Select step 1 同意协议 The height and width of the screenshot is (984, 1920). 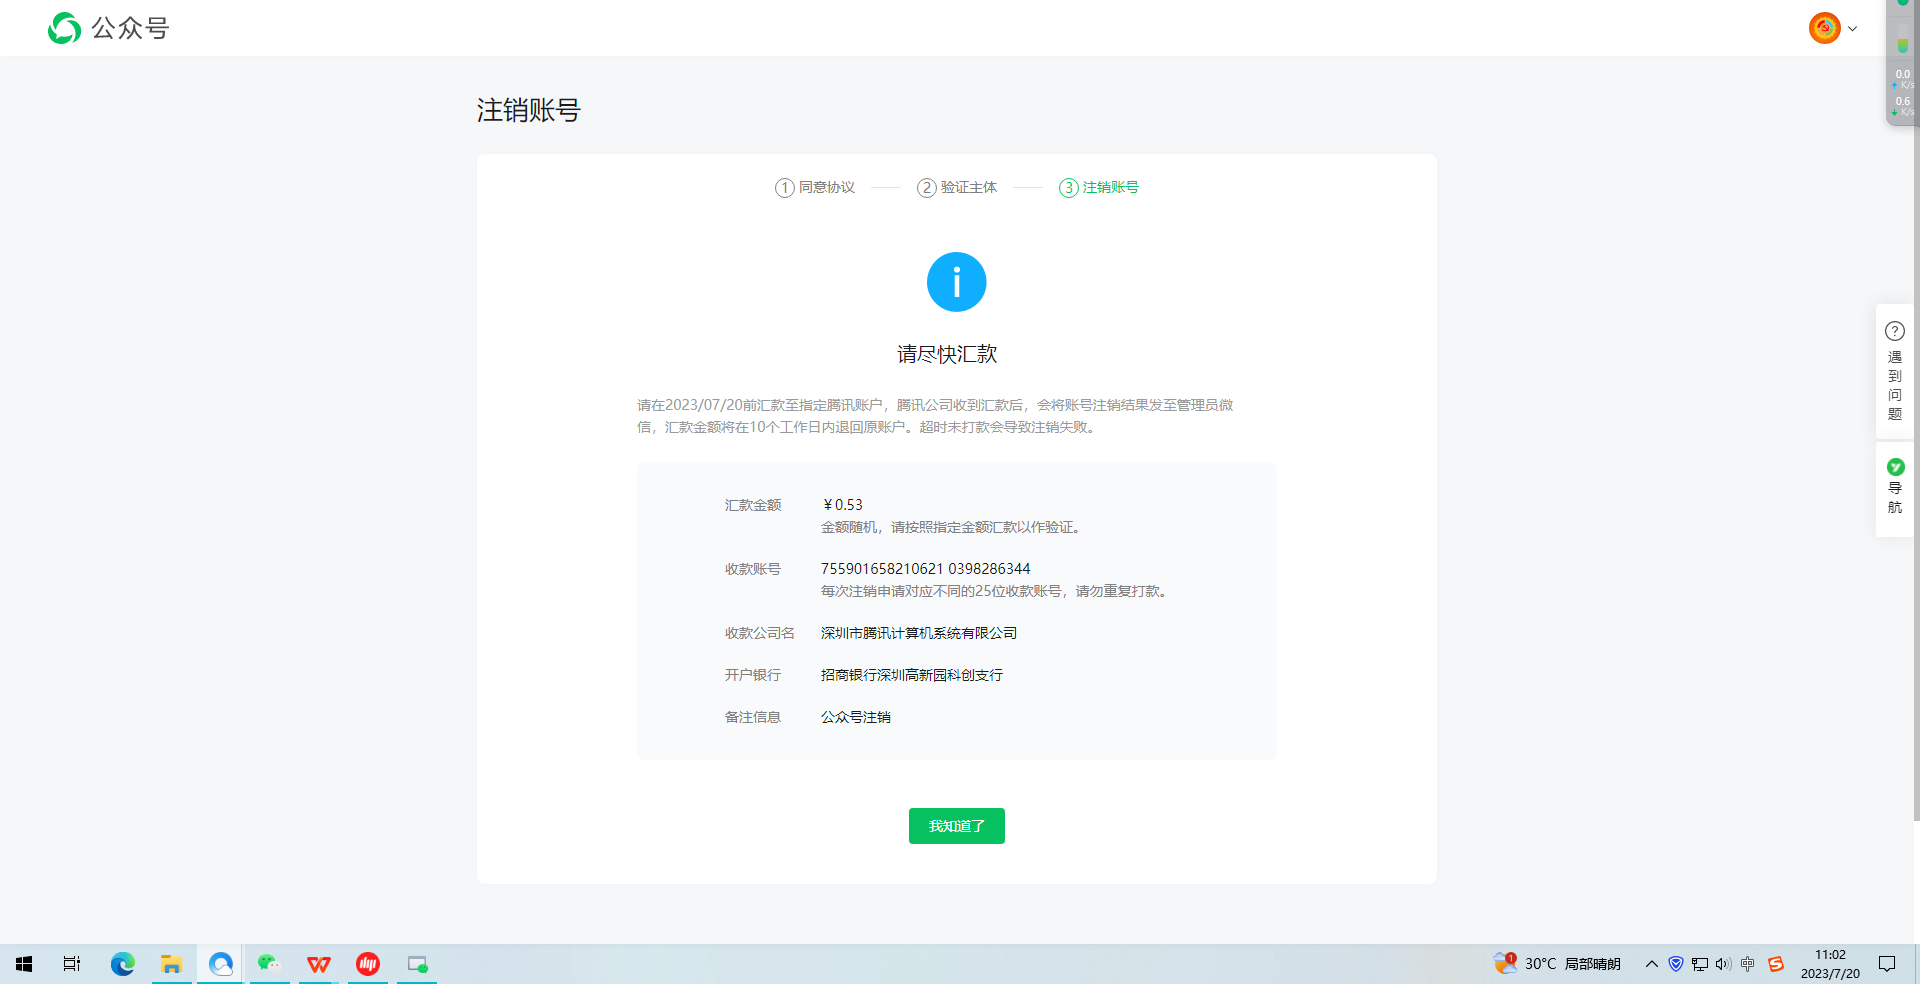coord(815,188)
